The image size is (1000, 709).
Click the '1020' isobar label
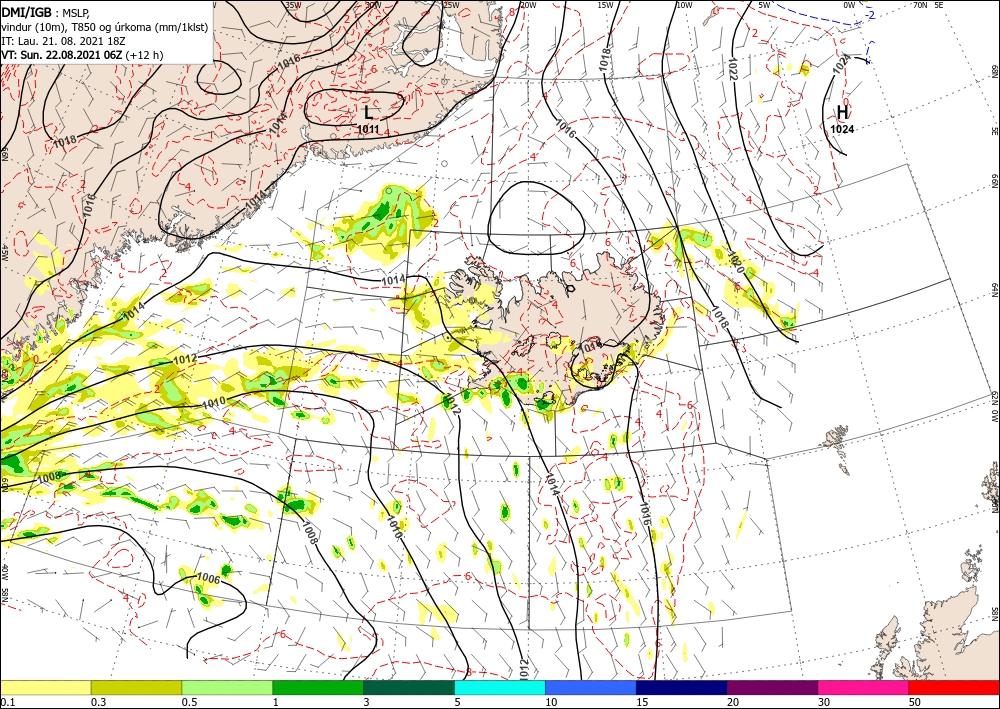coord(735,261)
